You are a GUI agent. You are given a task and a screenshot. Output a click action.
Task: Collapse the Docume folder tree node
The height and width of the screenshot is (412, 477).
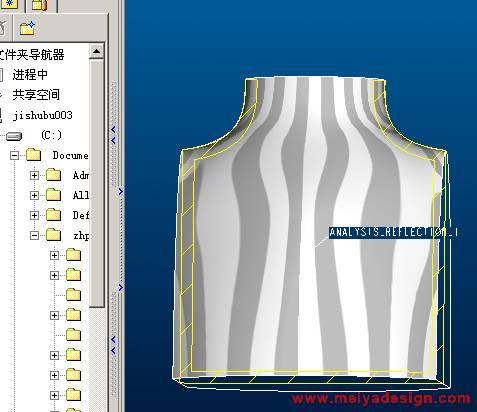(14, 155)
